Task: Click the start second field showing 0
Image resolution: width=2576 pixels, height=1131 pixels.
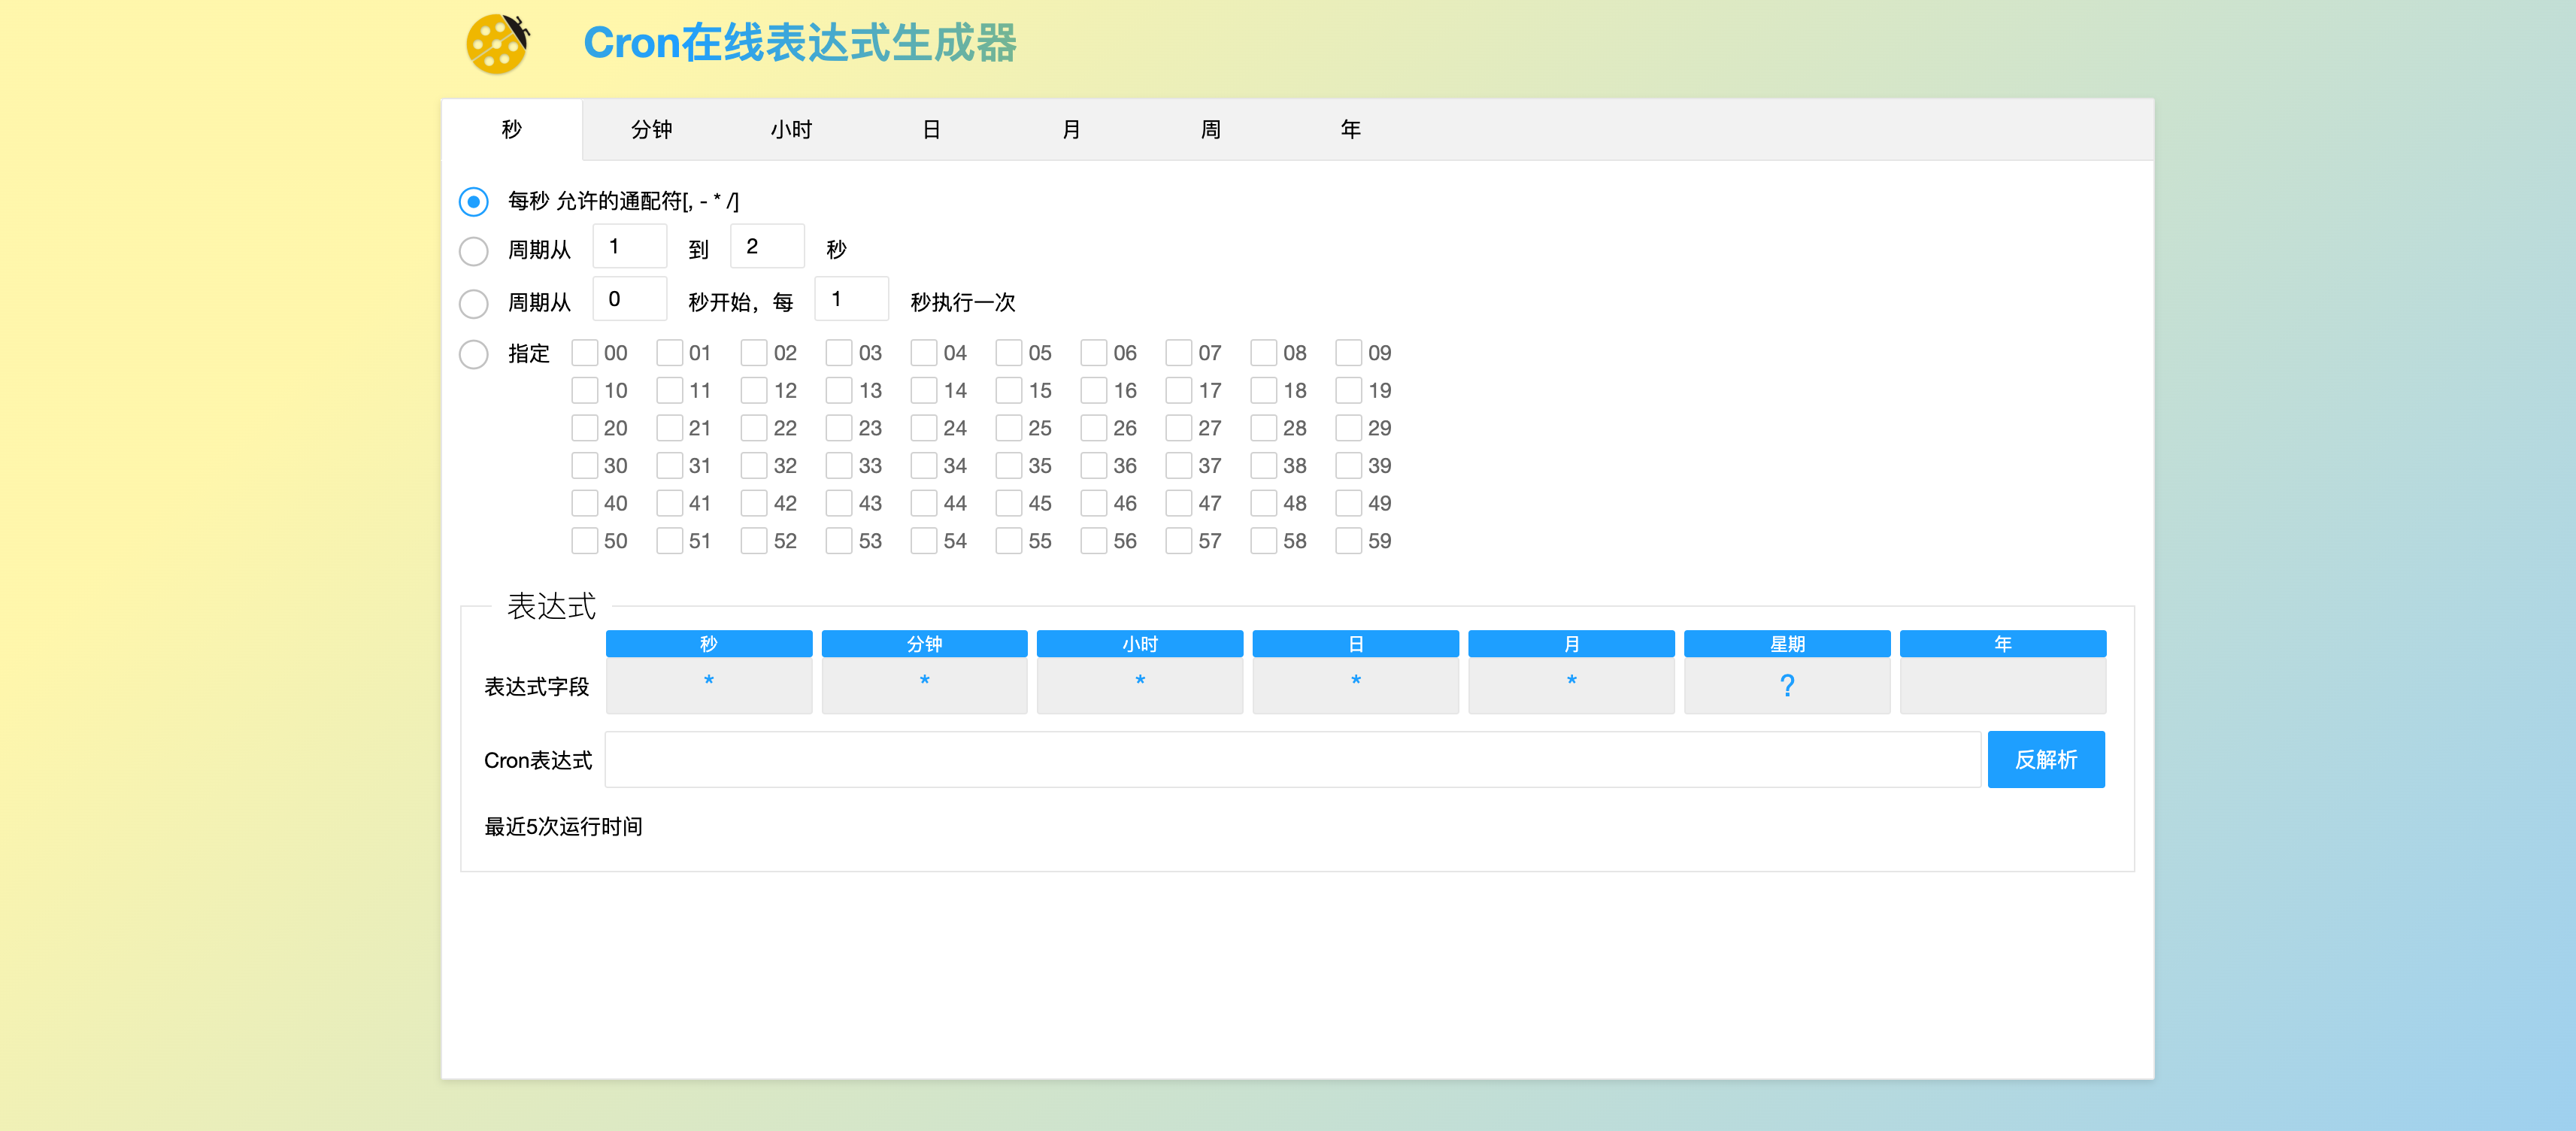Action: [x=630, y=298]
